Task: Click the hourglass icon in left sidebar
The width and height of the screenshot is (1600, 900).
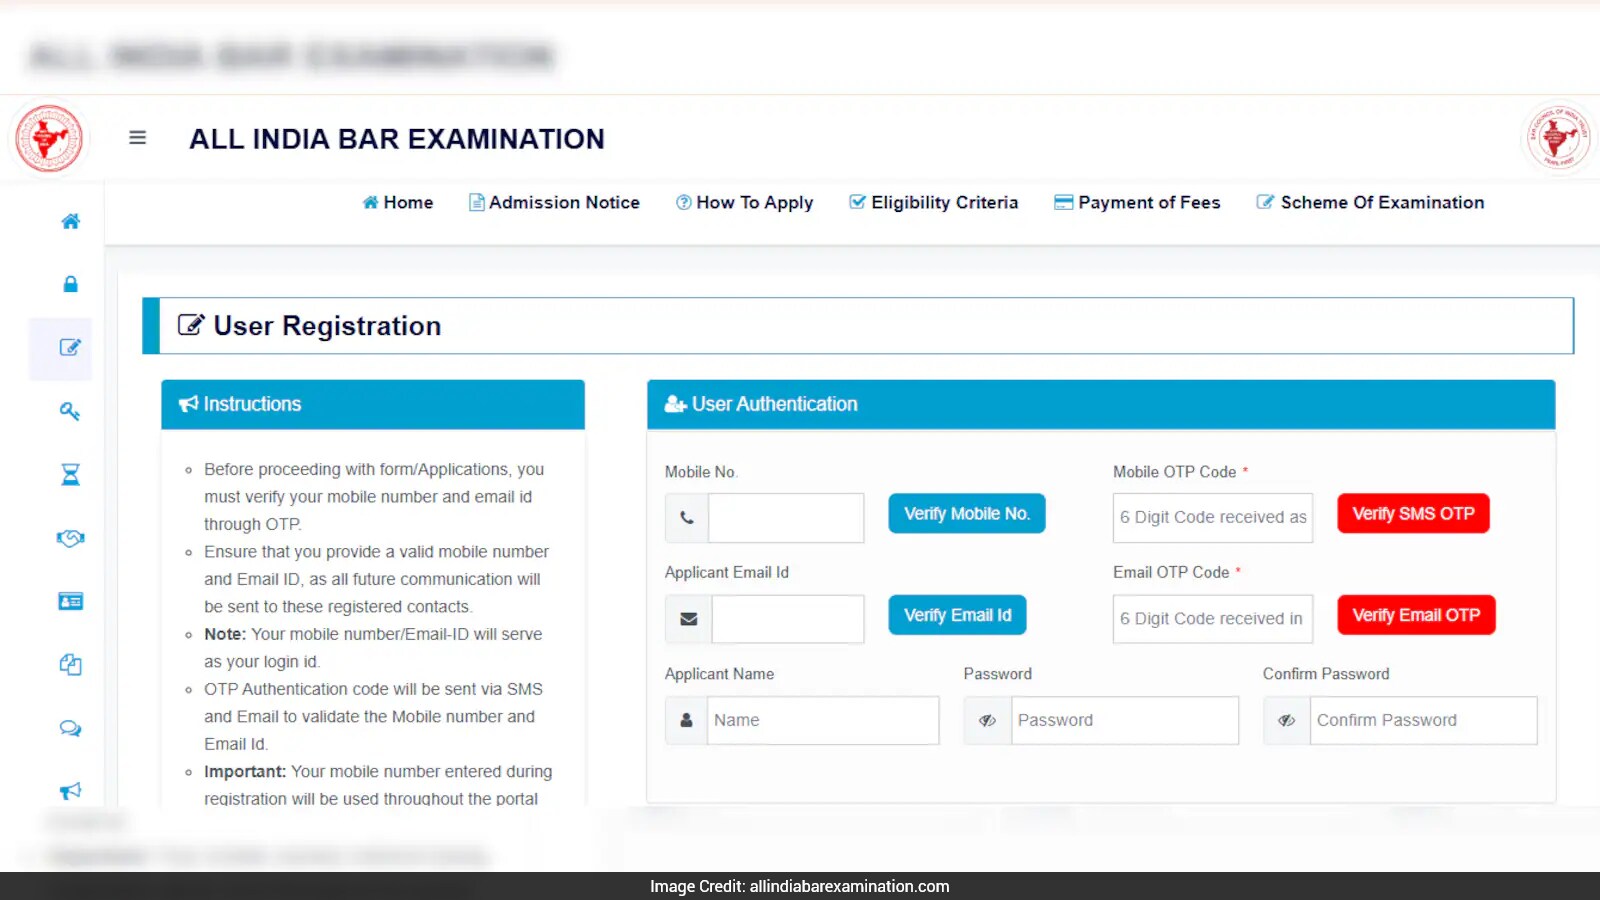Action: tap(70, 474)
